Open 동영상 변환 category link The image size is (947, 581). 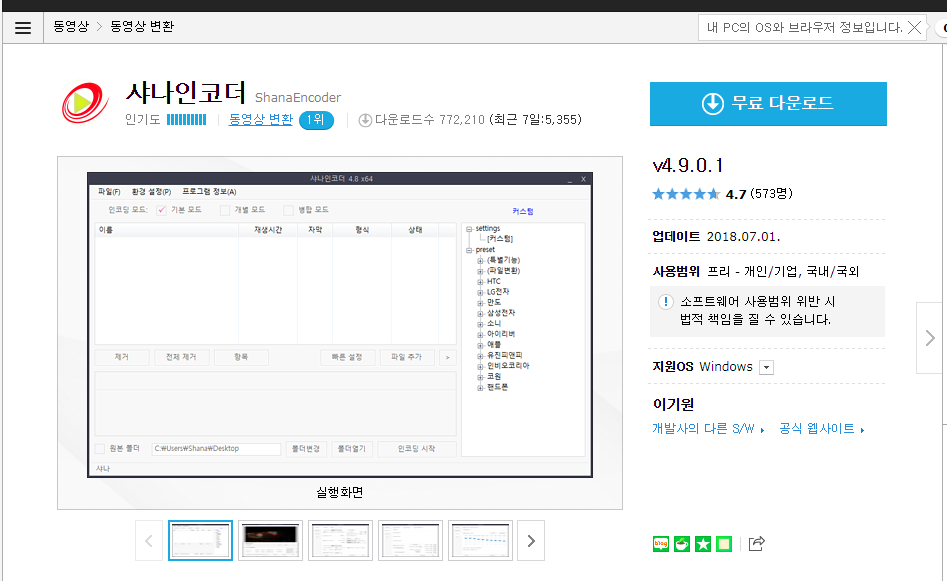(260, 120)
